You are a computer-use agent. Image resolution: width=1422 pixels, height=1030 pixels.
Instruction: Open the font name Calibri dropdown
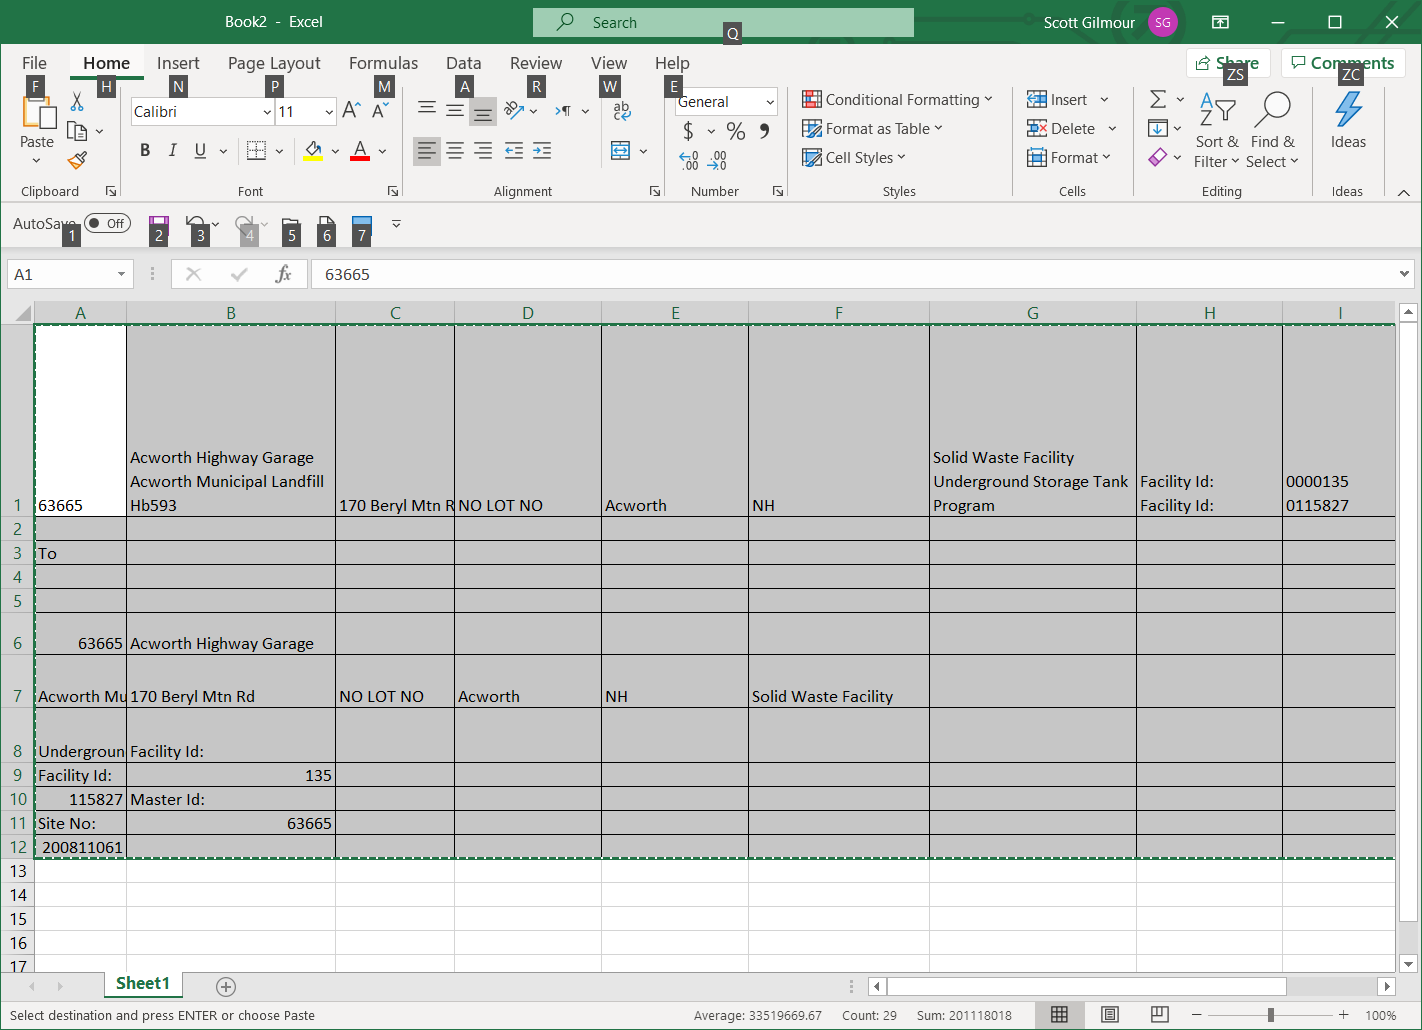(267, 112)
